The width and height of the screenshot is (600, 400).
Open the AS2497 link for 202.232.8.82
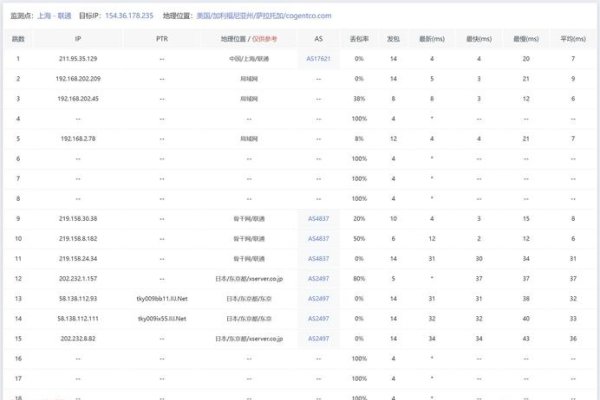(318, 339)
